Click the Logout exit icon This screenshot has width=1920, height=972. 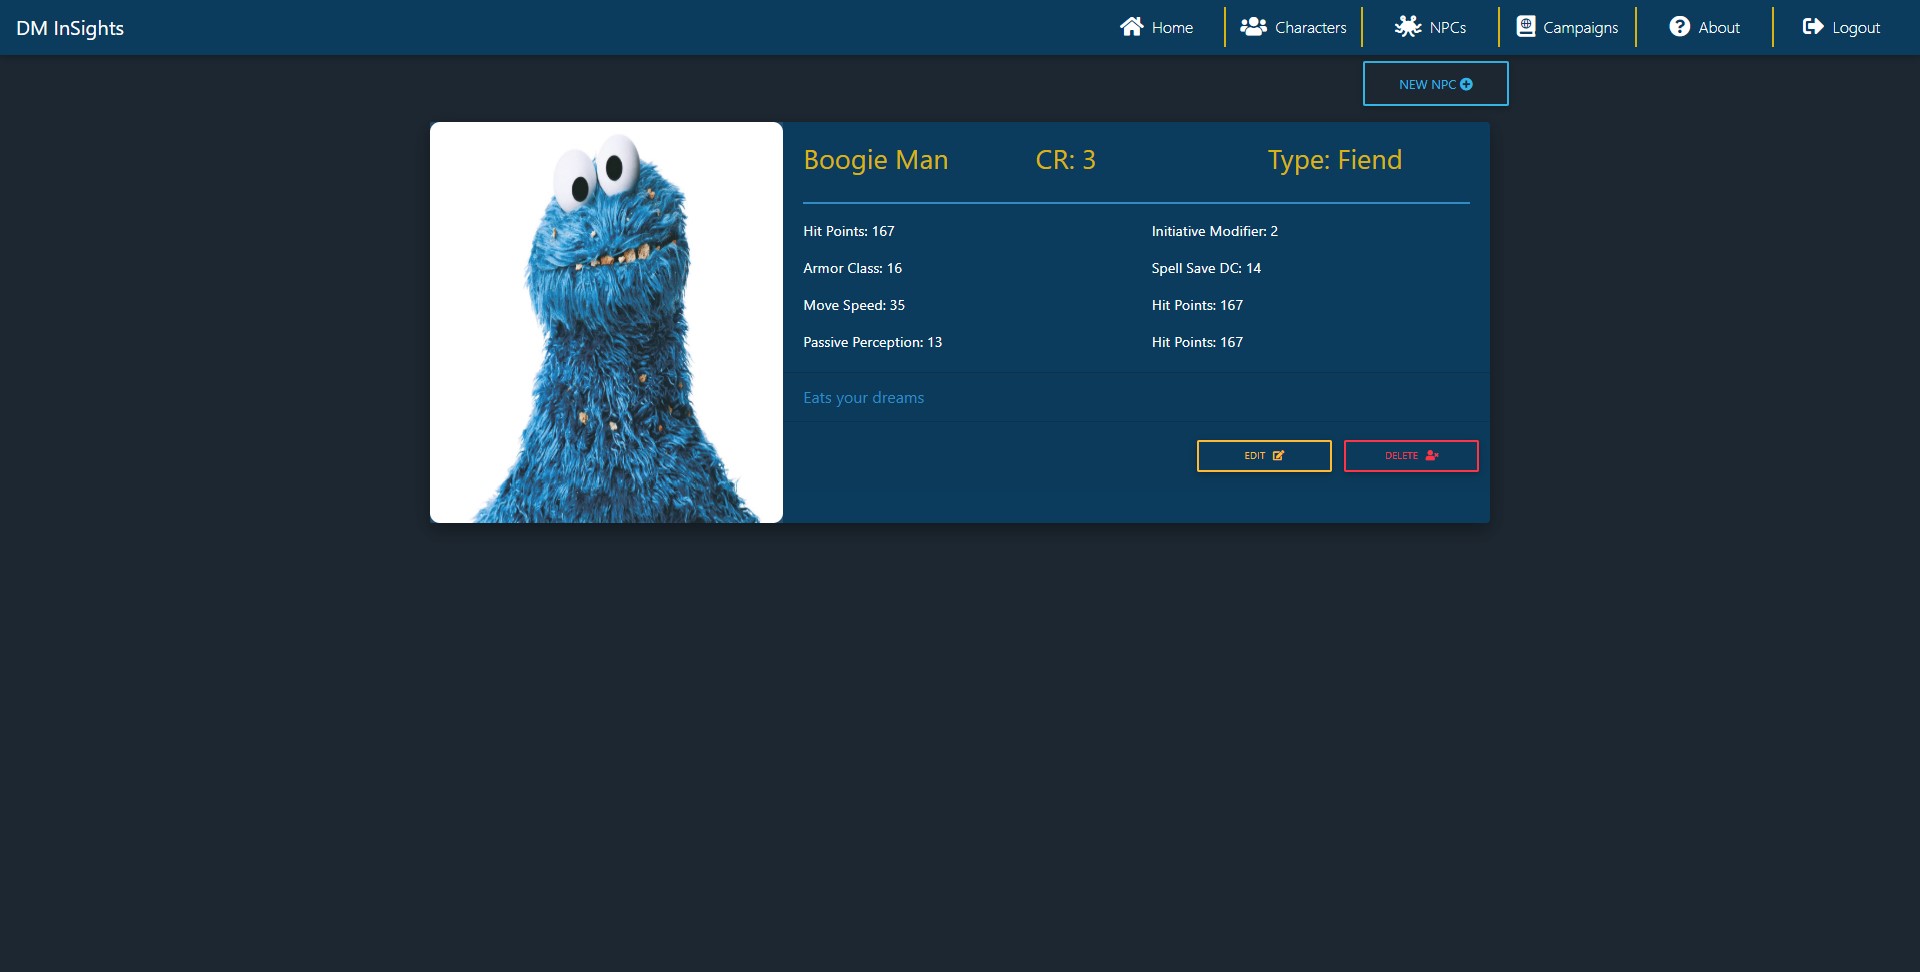(1813, 27)
